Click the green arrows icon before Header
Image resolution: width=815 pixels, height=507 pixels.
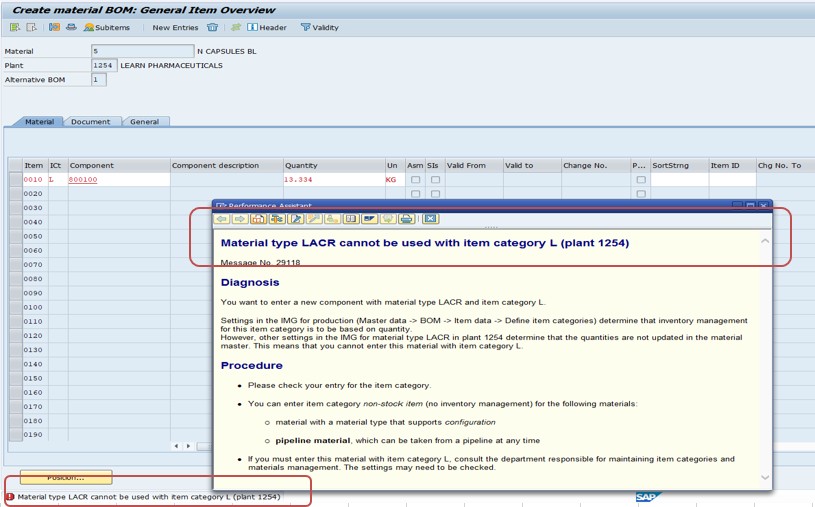pyautogui.click(x=235, y=27)
